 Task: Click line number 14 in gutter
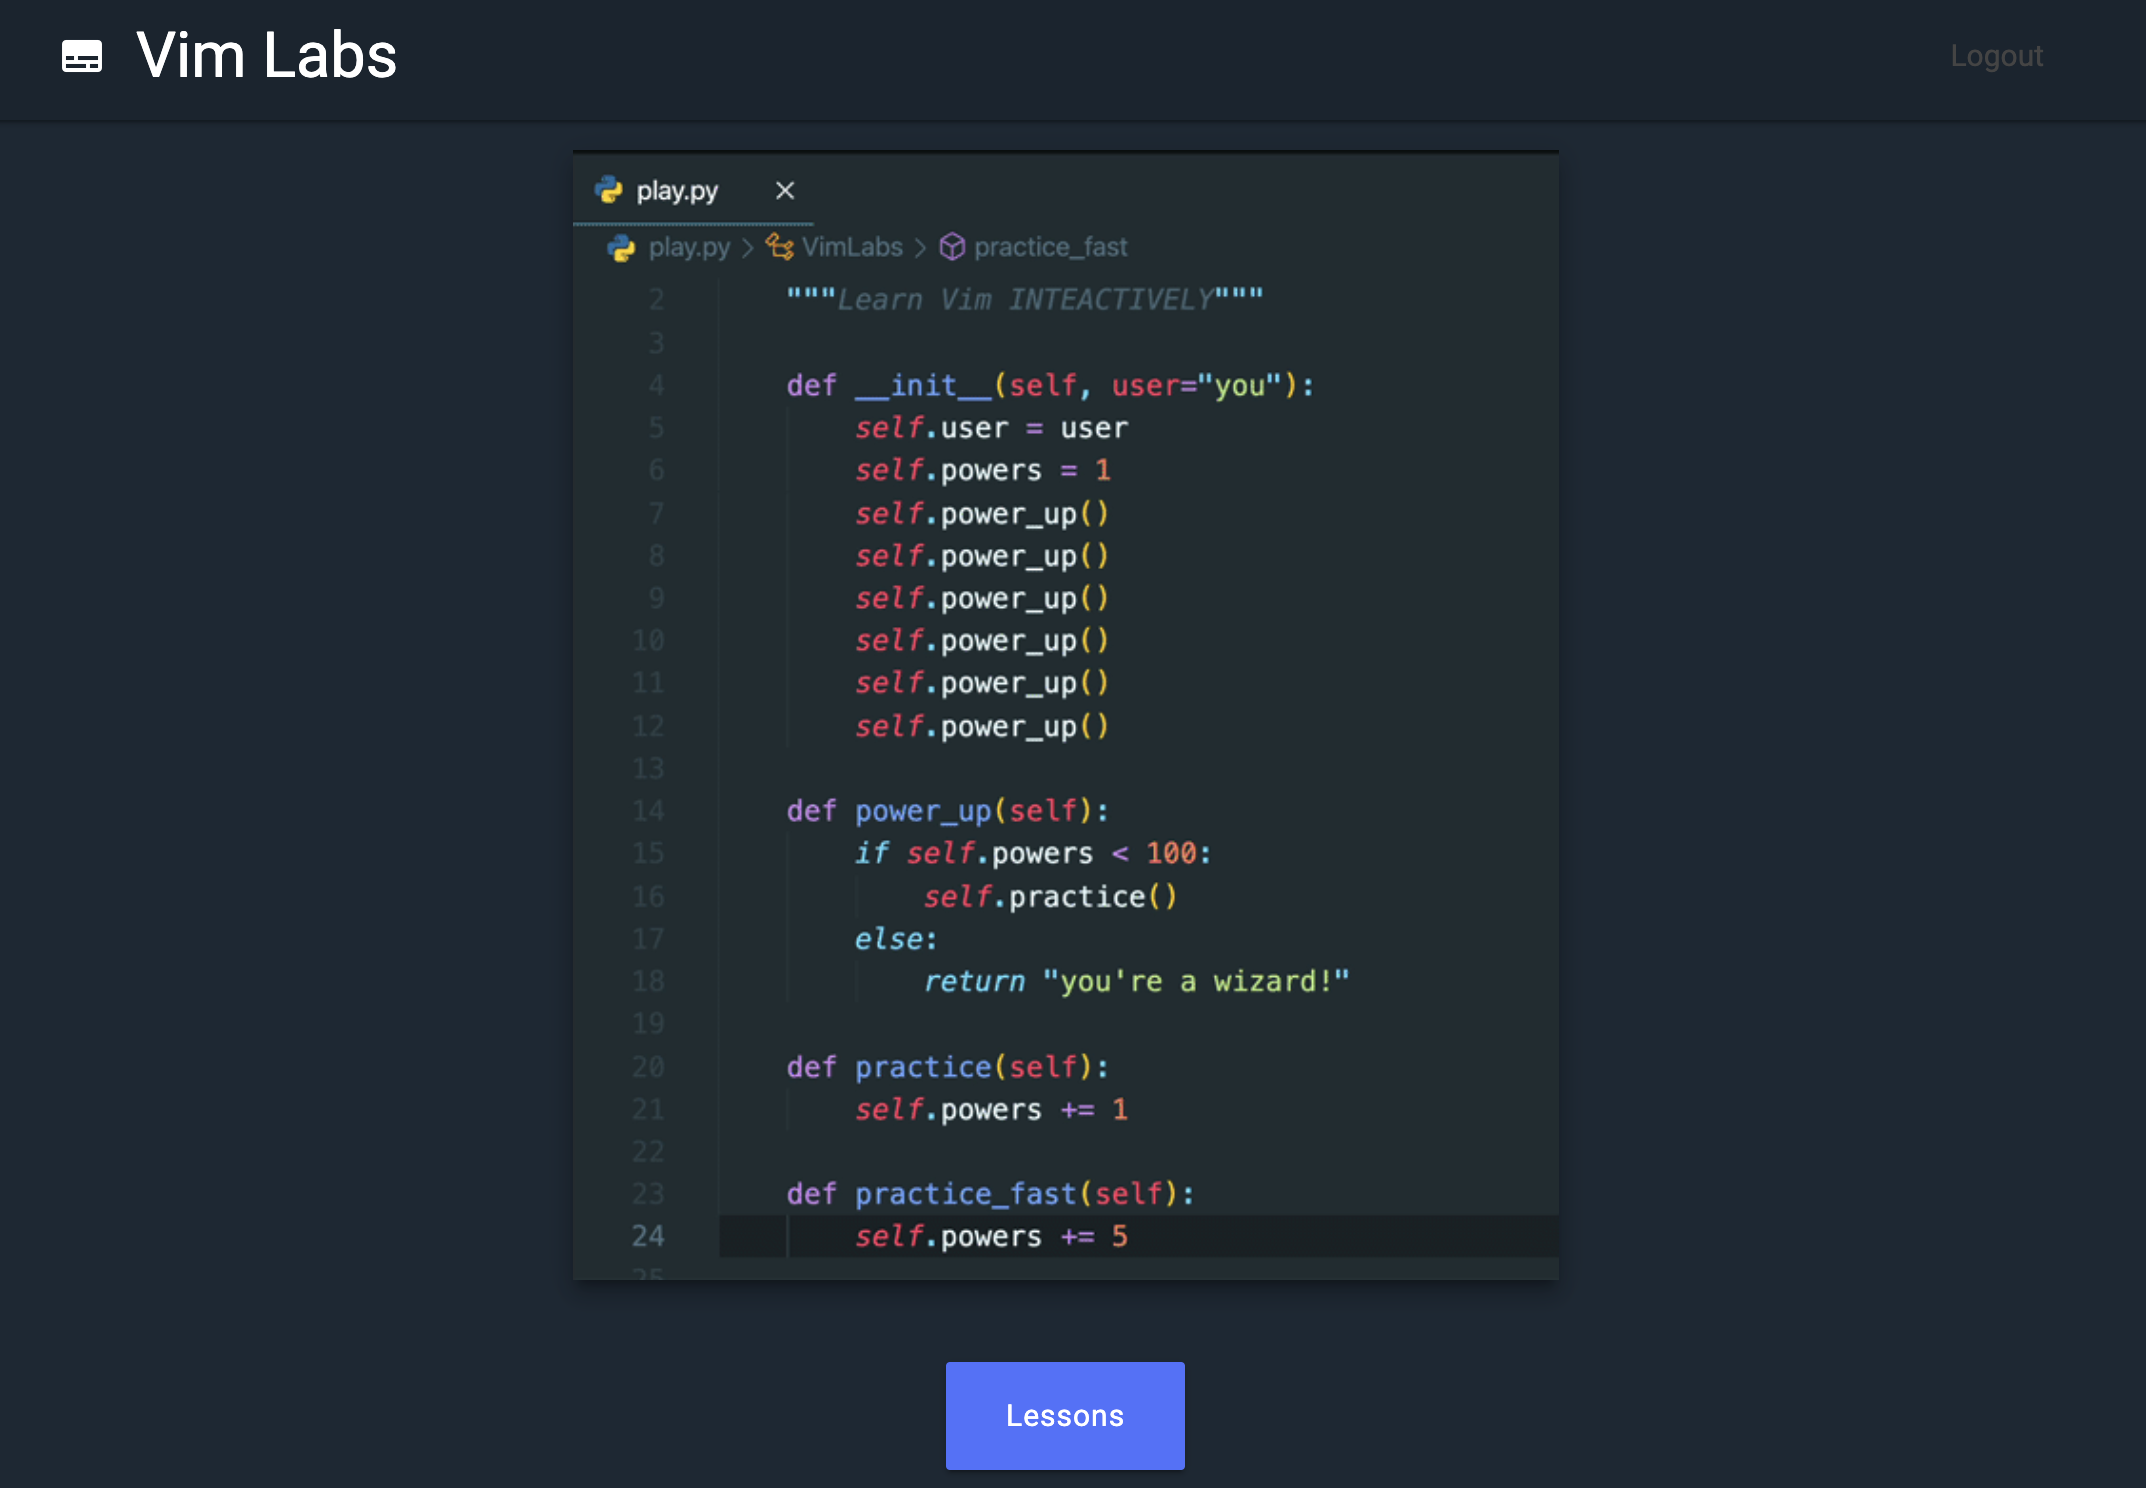(x=648, y=811)
